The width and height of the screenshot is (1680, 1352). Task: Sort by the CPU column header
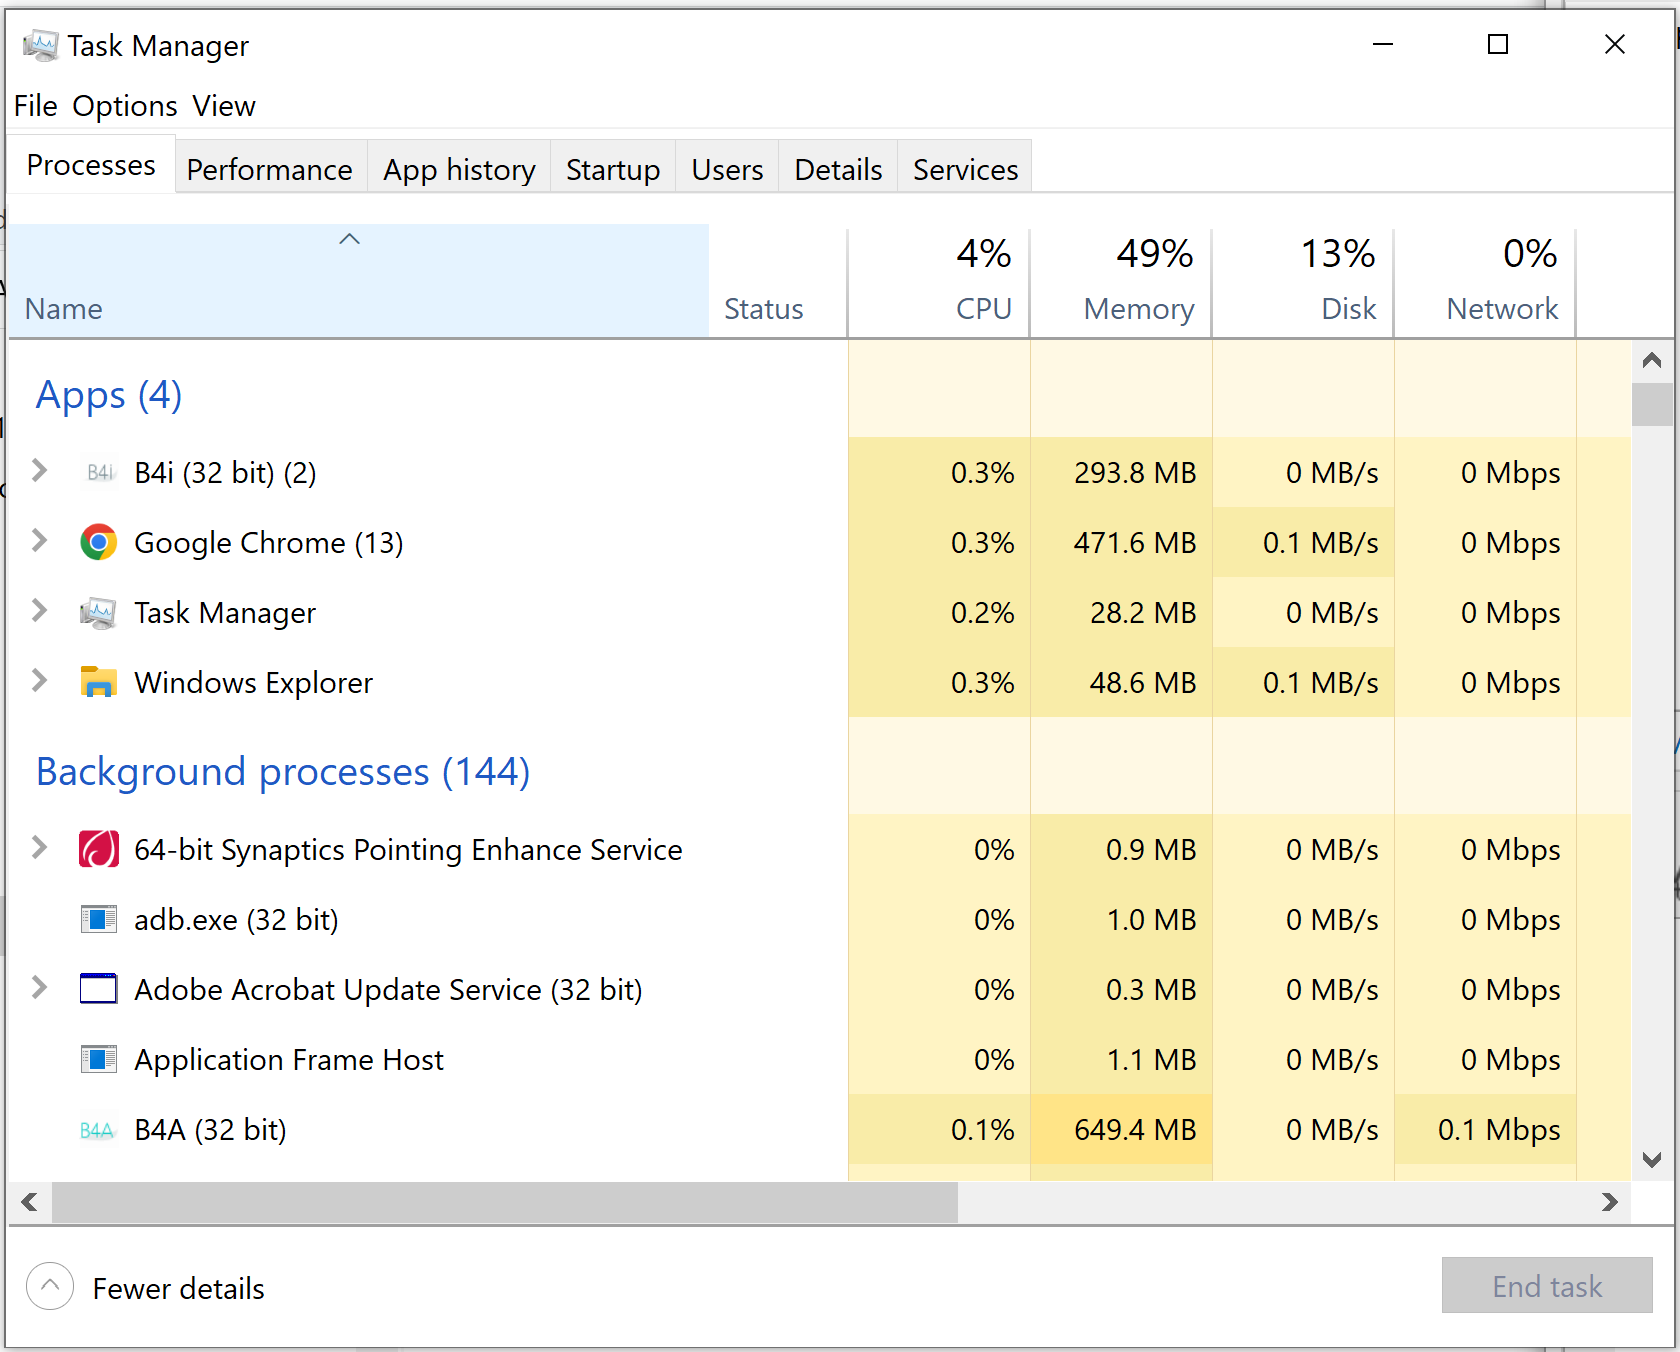click(x=983, y=308)
